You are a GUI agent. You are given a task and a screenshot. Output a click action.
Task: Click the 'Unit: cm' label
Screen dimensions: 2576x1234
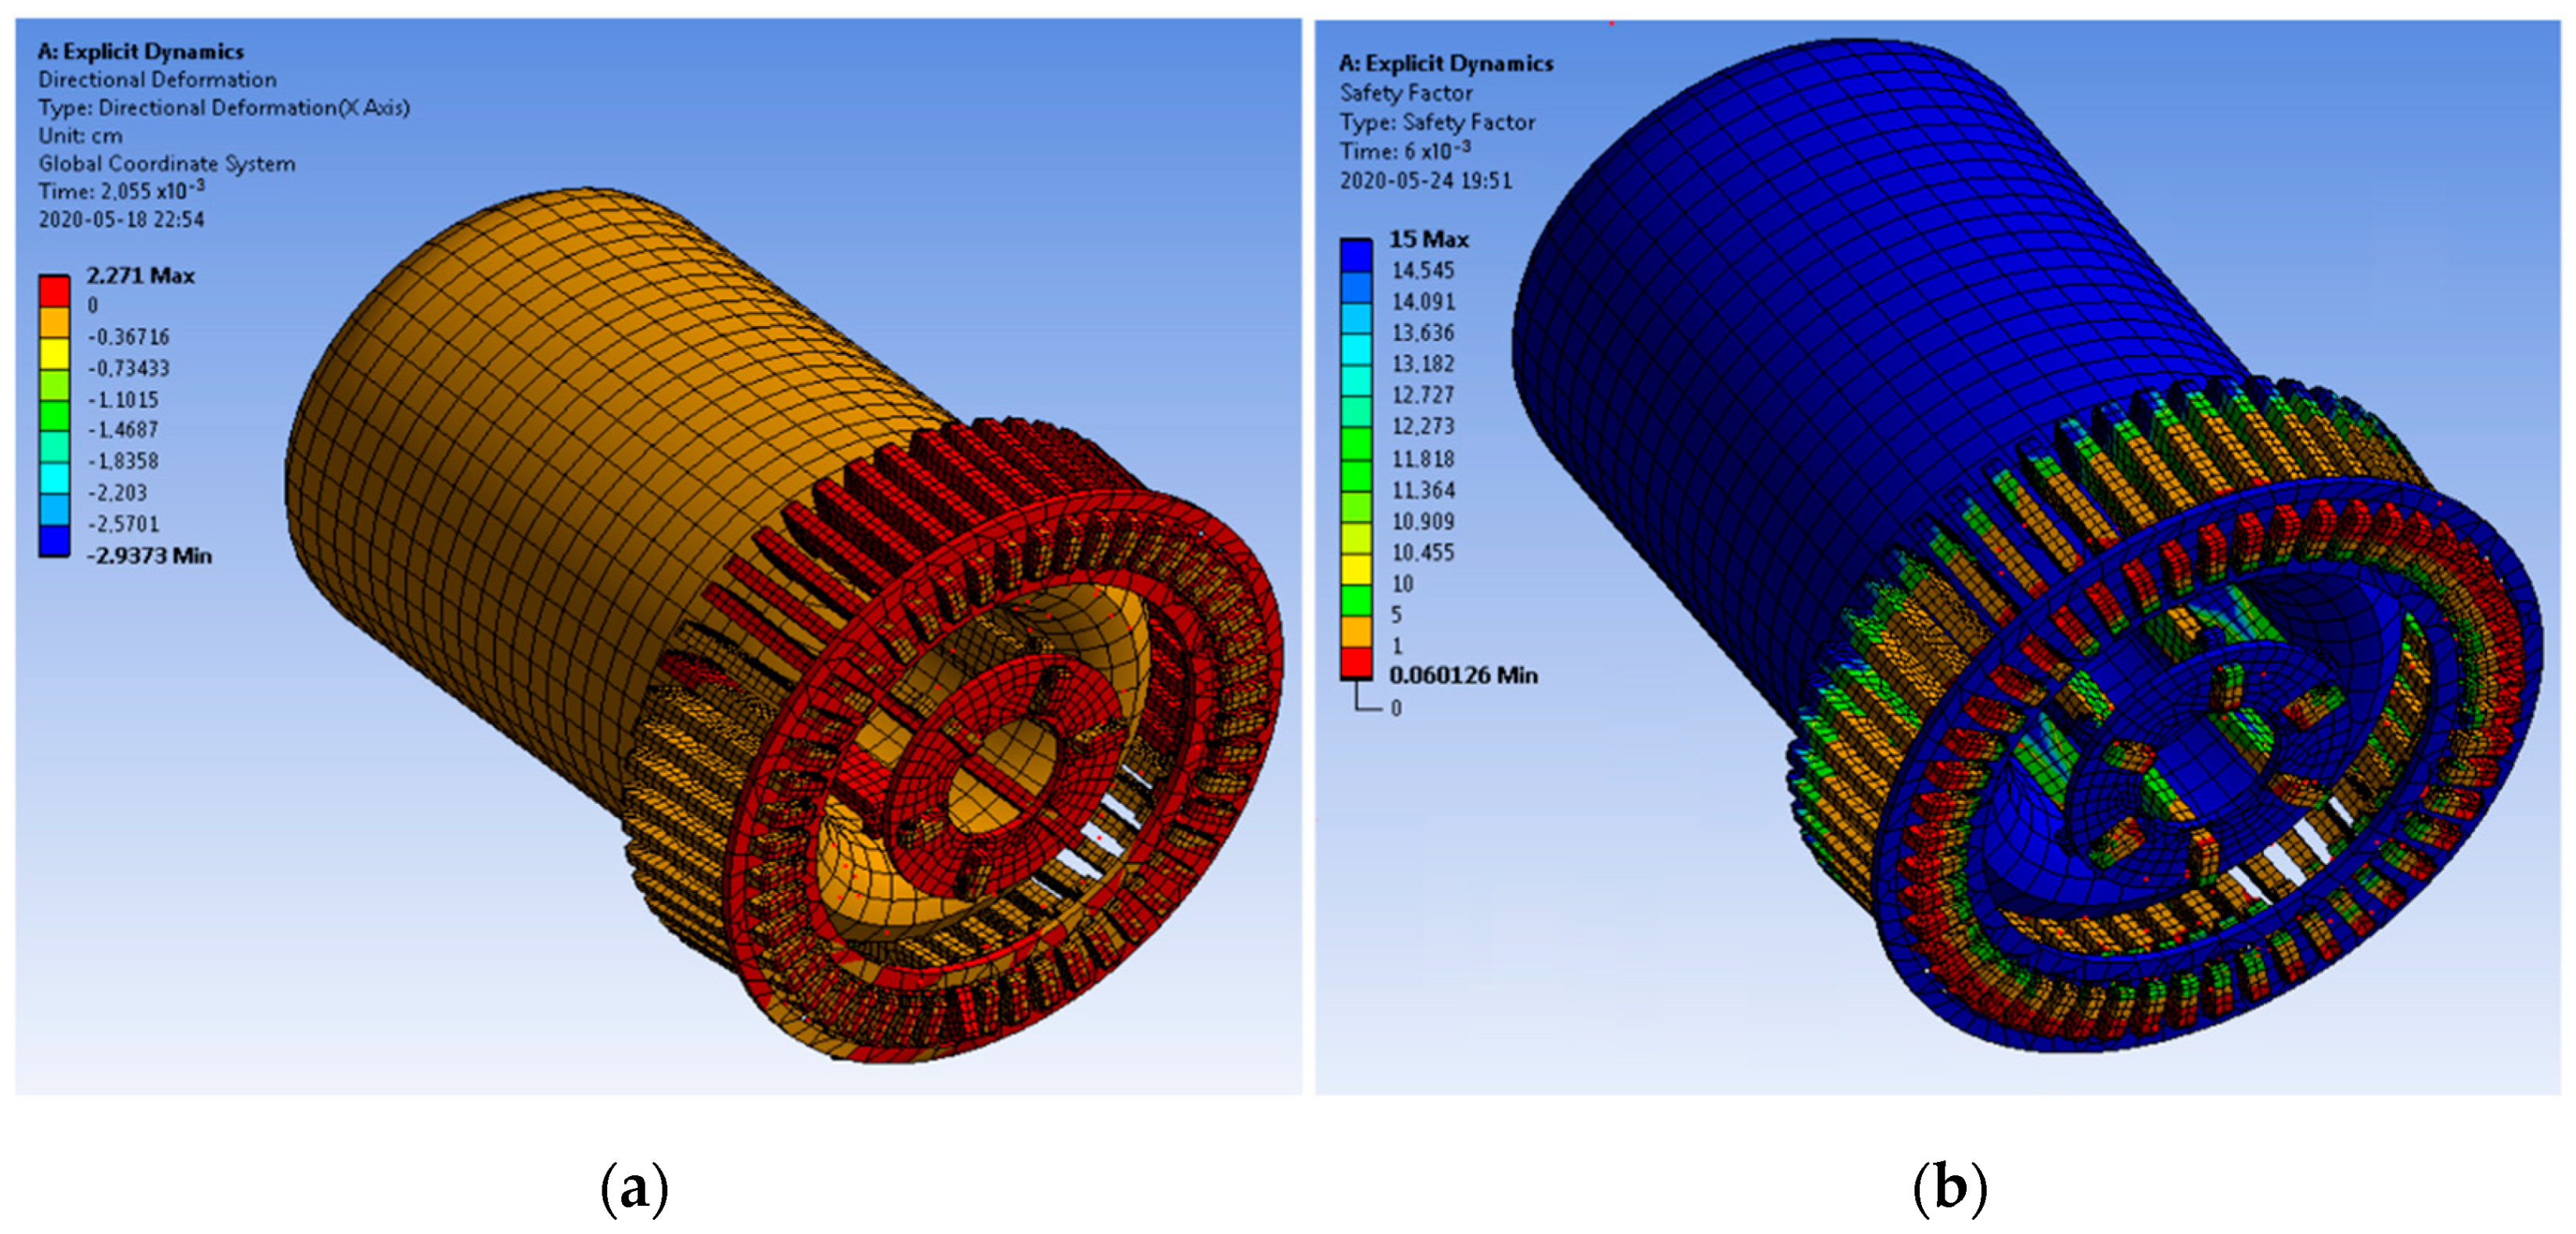point(80,135)
